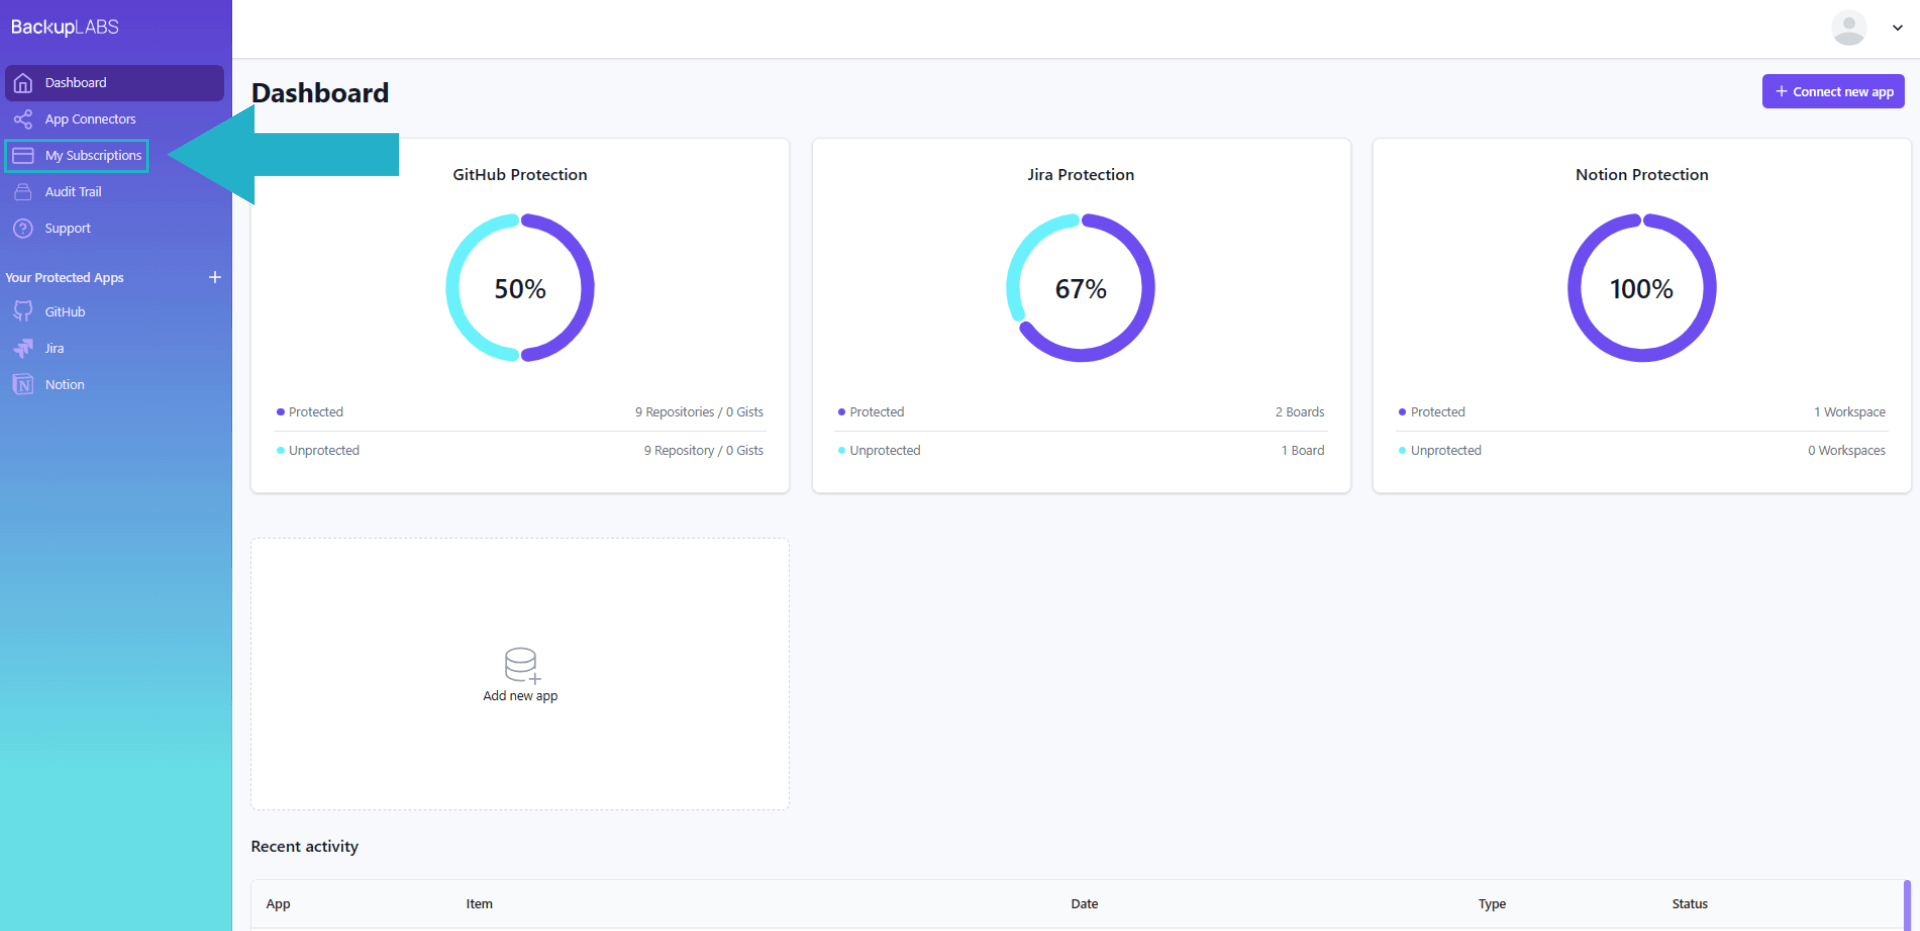Click the GitHub logo icon in sidebar
1920x931 pixels.
pyautogui.click(x=23, y=312)
